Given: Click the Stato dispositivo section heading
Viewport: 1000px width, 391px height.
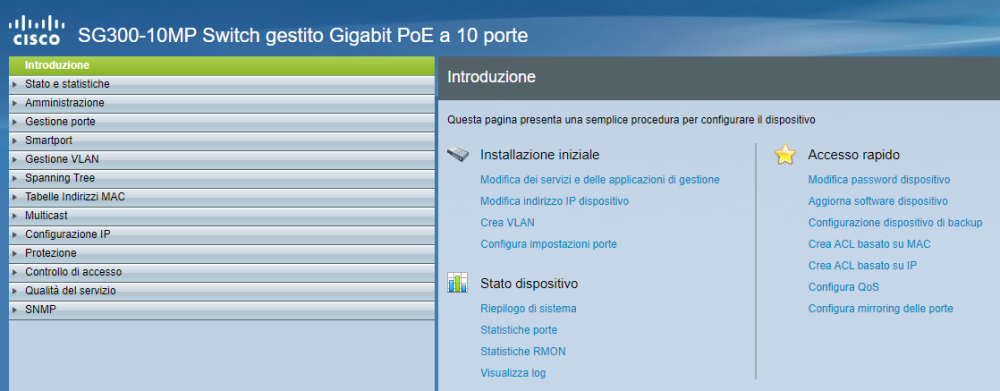Looking at the screenshot, I should 529,283.
